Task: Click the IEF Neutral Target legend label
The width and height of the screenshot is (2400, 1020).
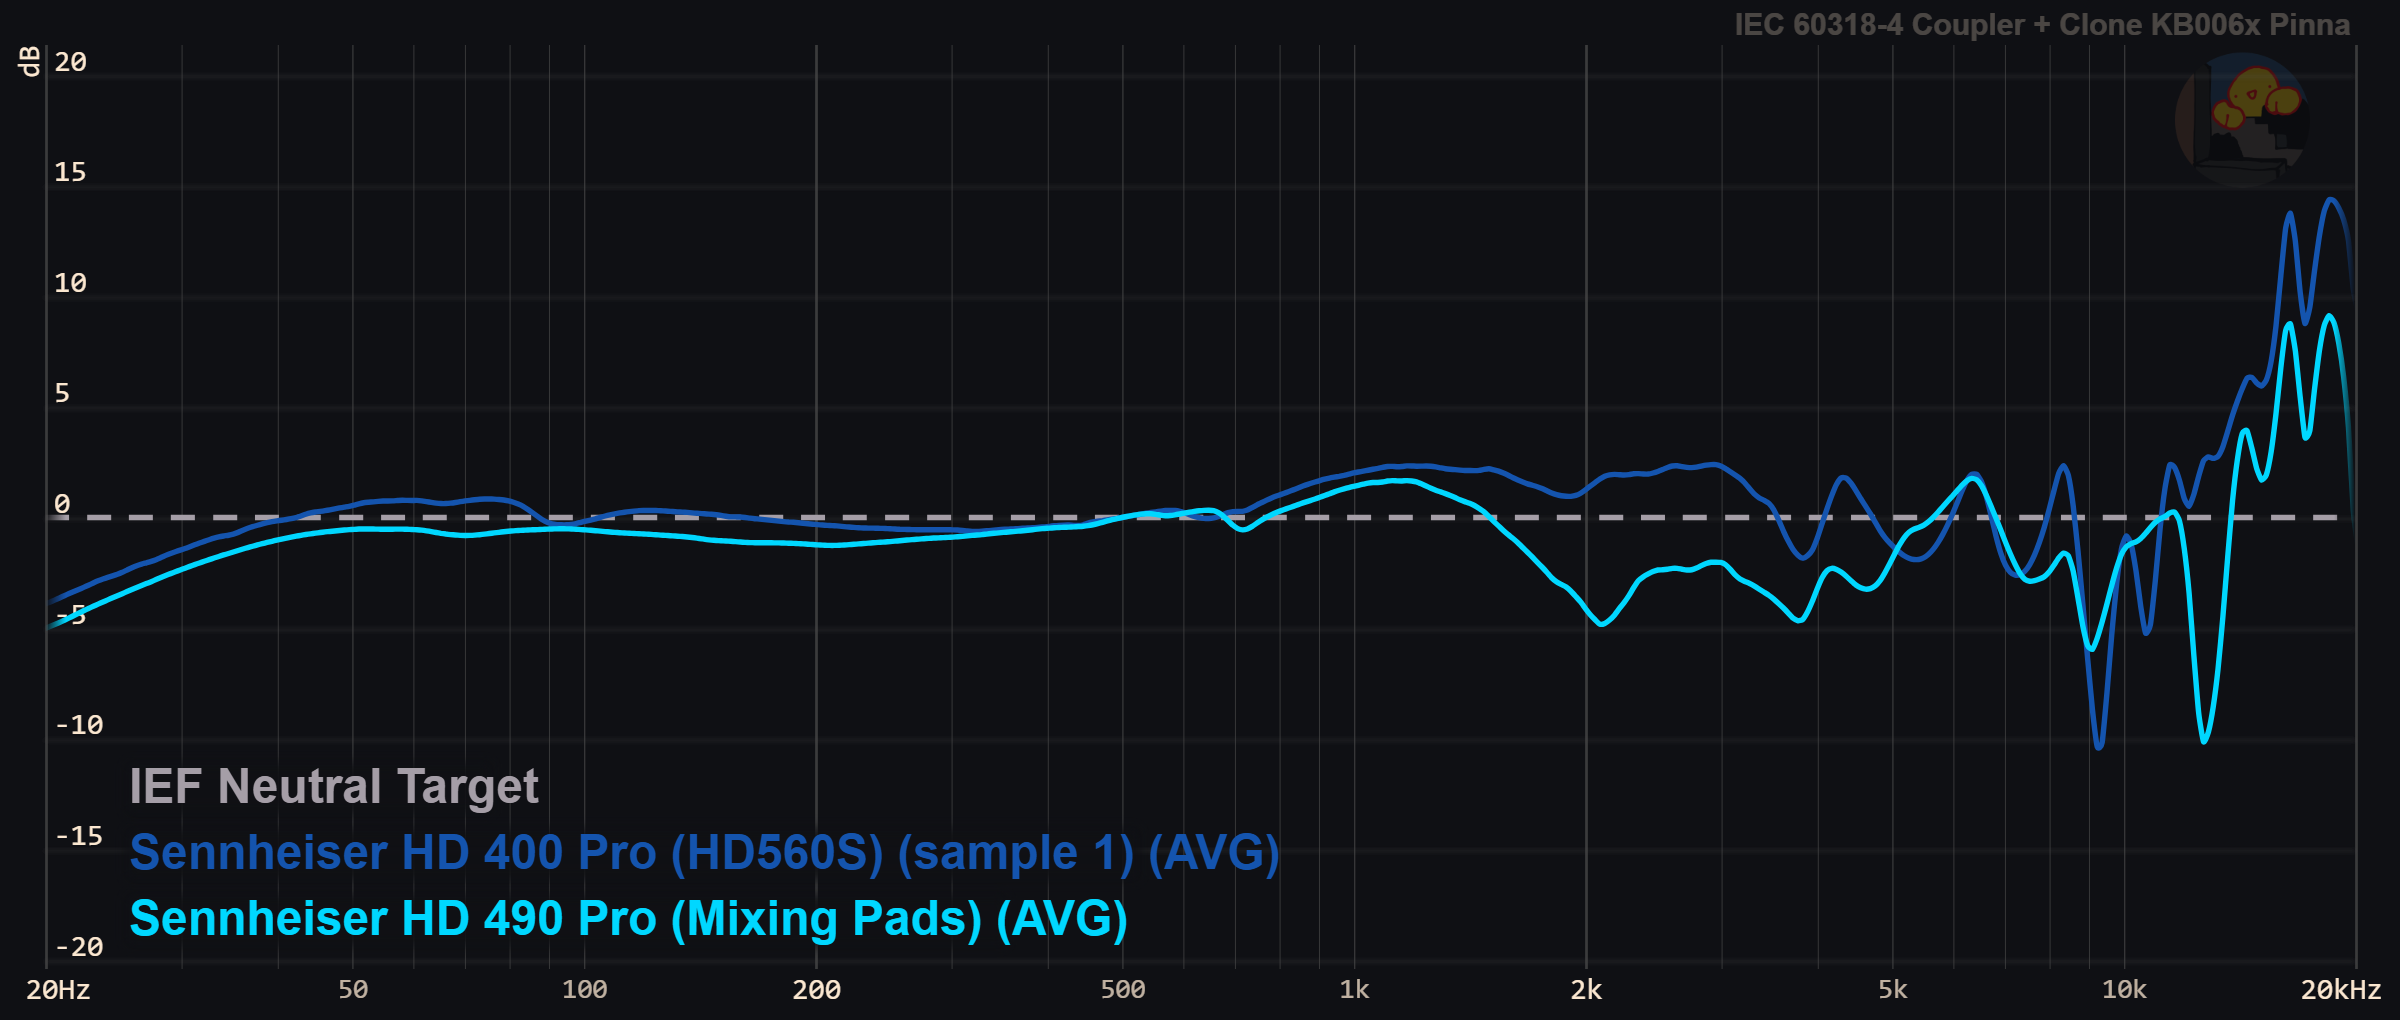Action: point(334,787)
